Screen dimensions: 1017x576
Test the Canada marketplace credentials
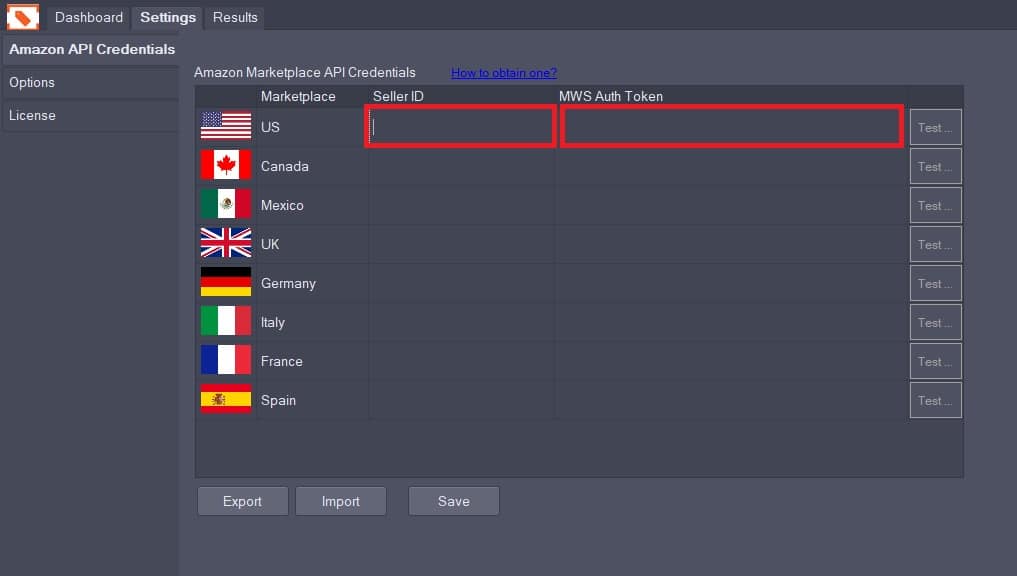tap(935, 166)
